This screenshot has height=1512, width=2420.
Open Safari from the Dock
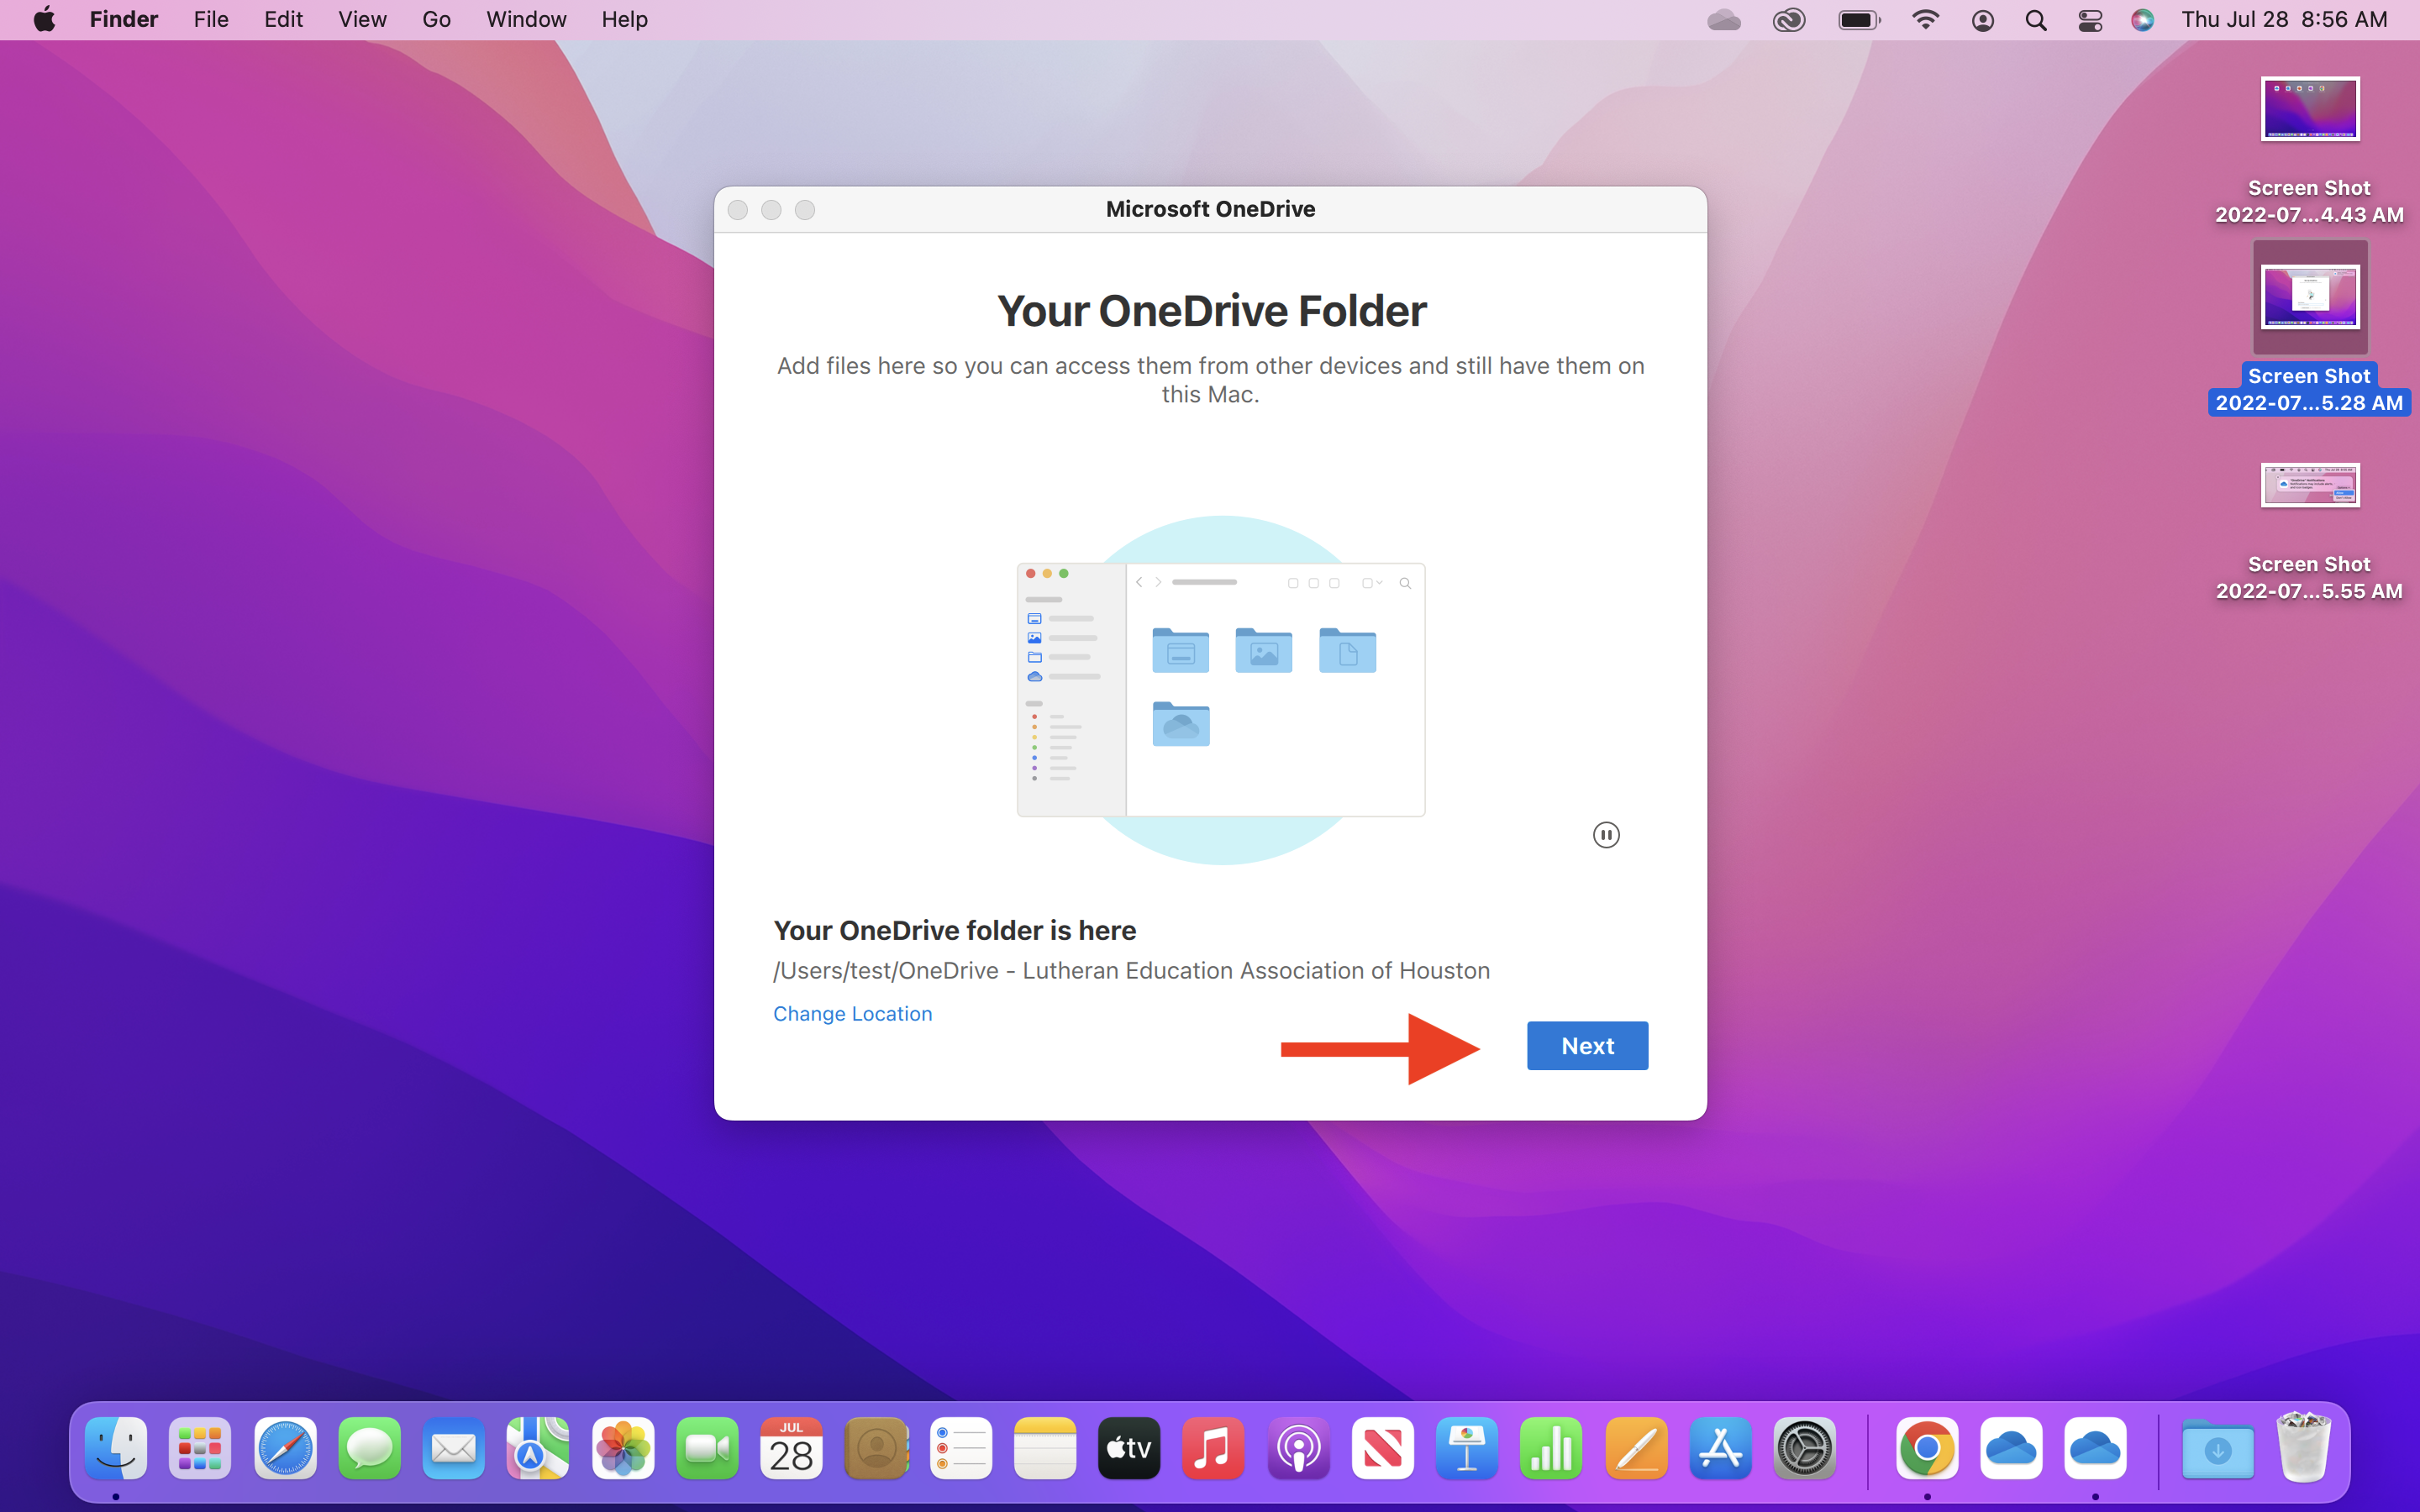285,1447
